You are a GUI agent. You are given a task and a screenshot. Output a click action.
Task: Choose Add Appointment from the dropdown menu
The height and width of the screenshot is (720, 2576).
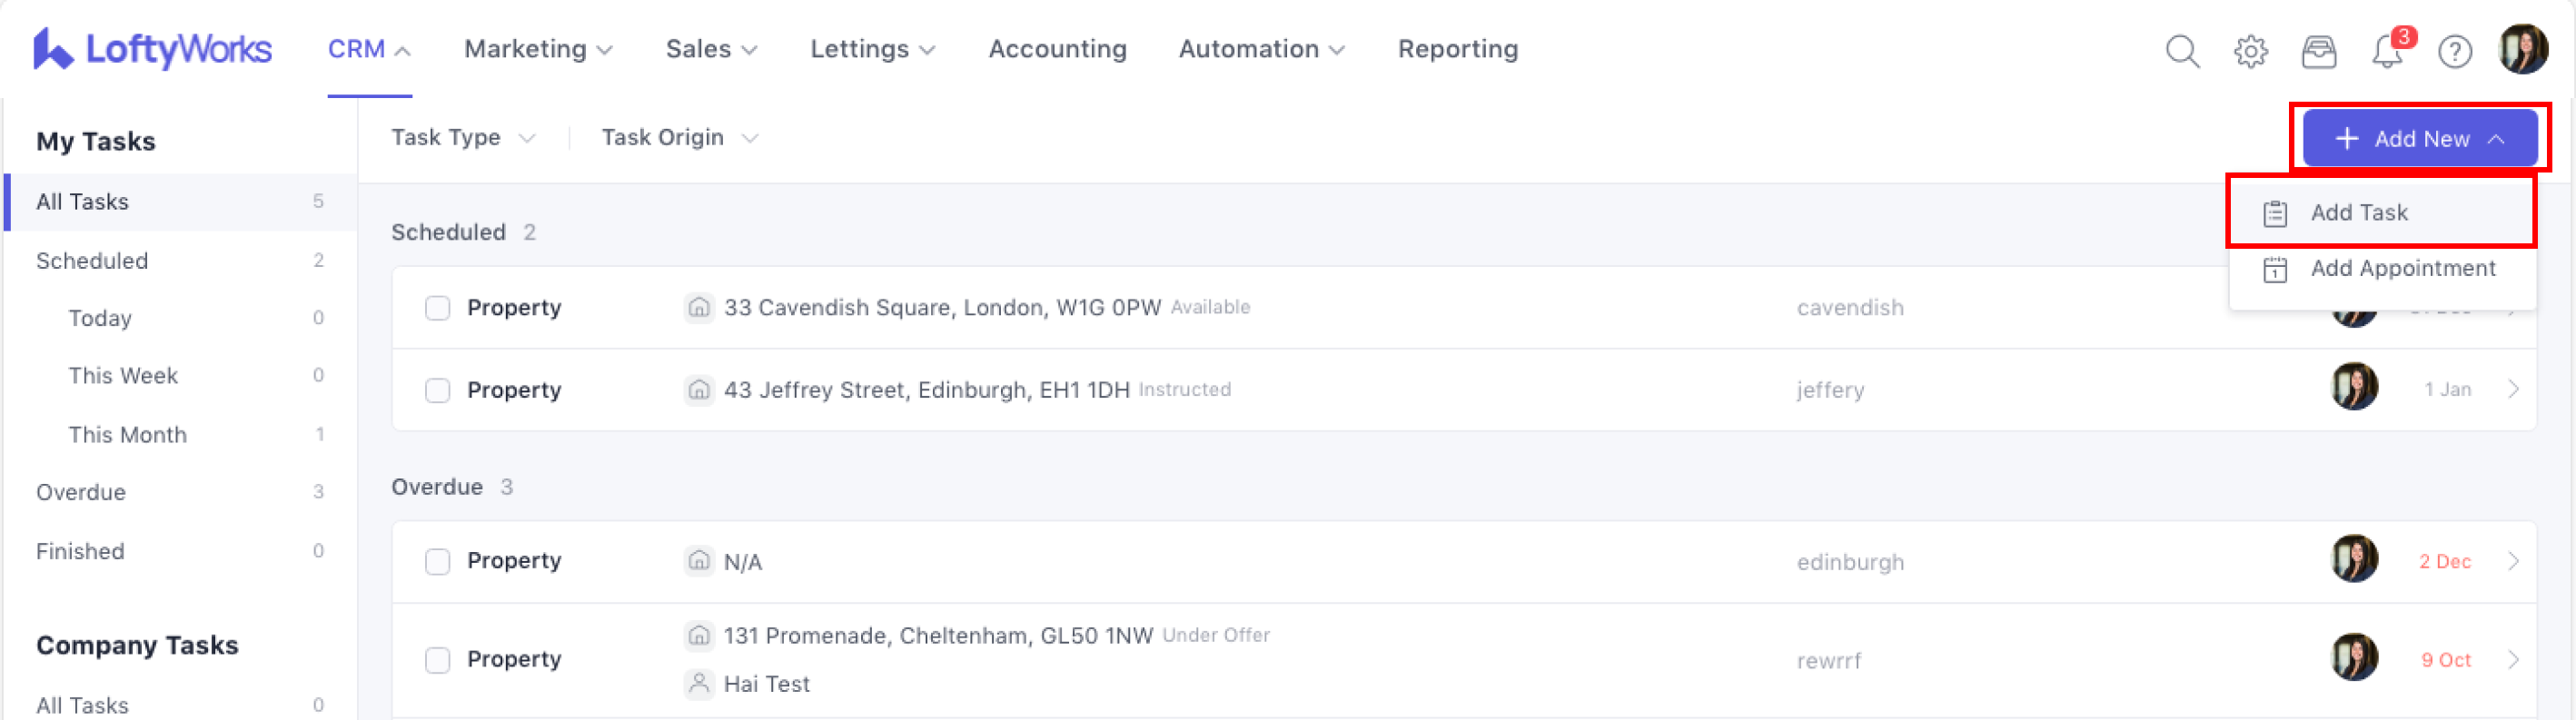pos(2402,268)
